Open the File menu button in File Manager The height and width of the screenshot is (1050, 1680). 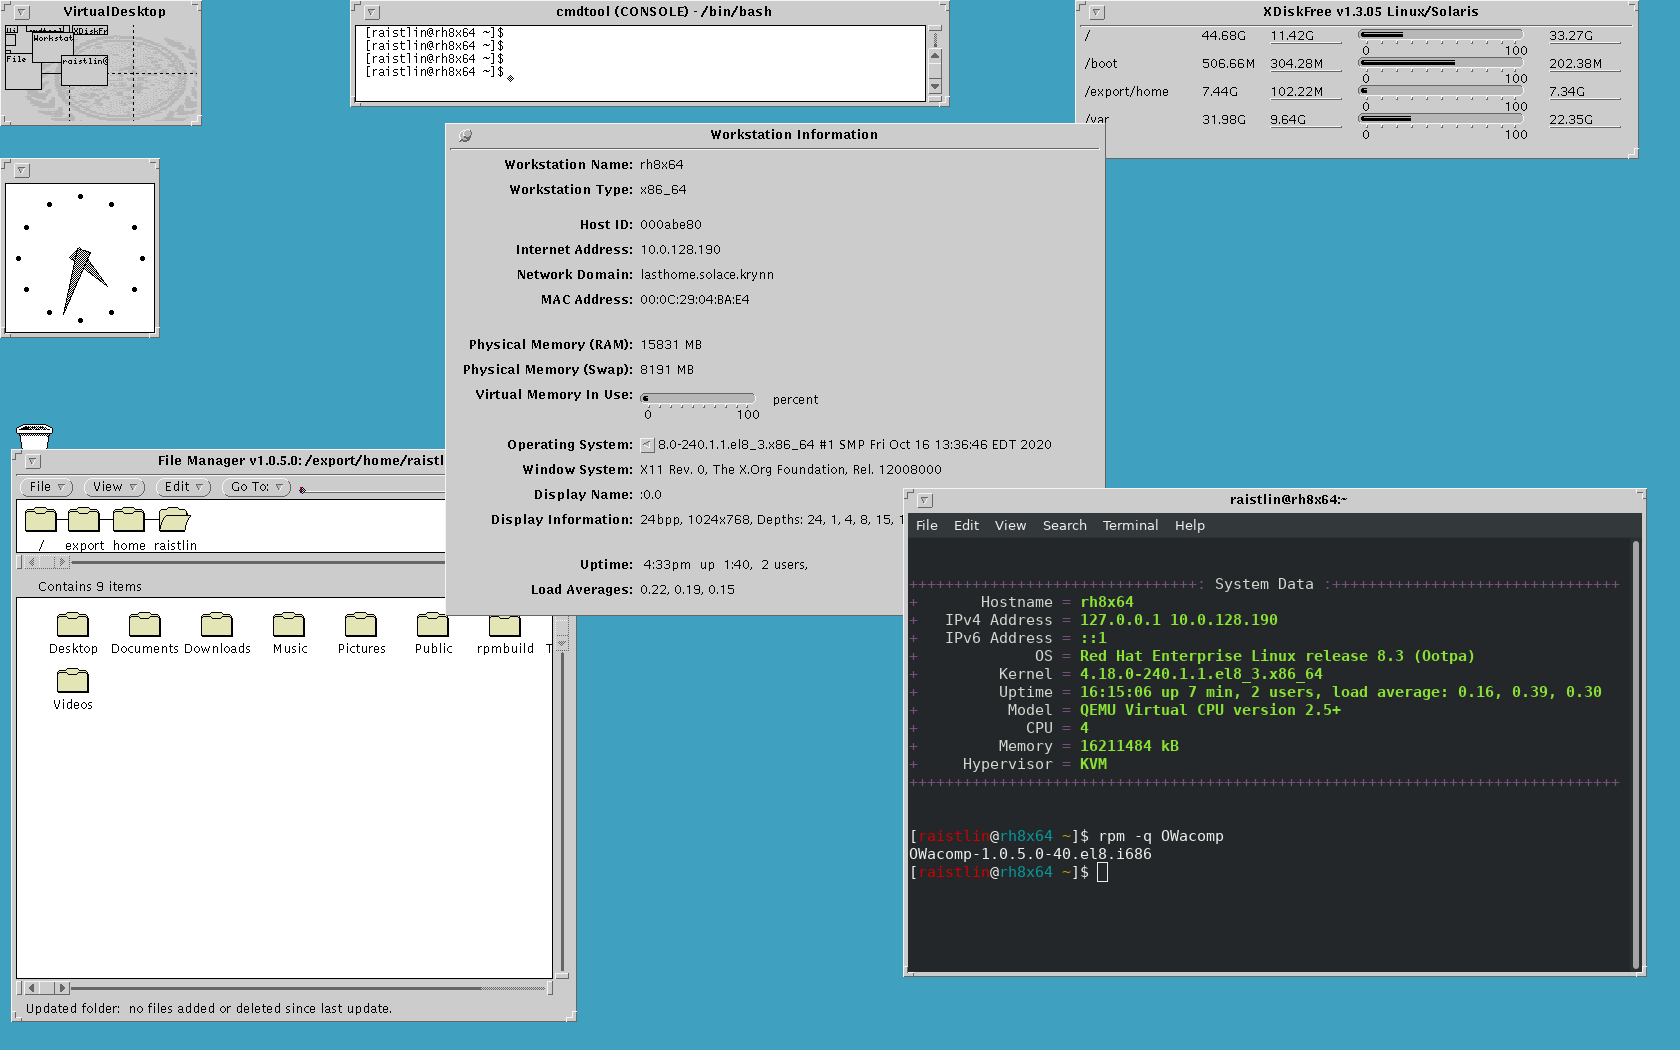click(47, 487)
